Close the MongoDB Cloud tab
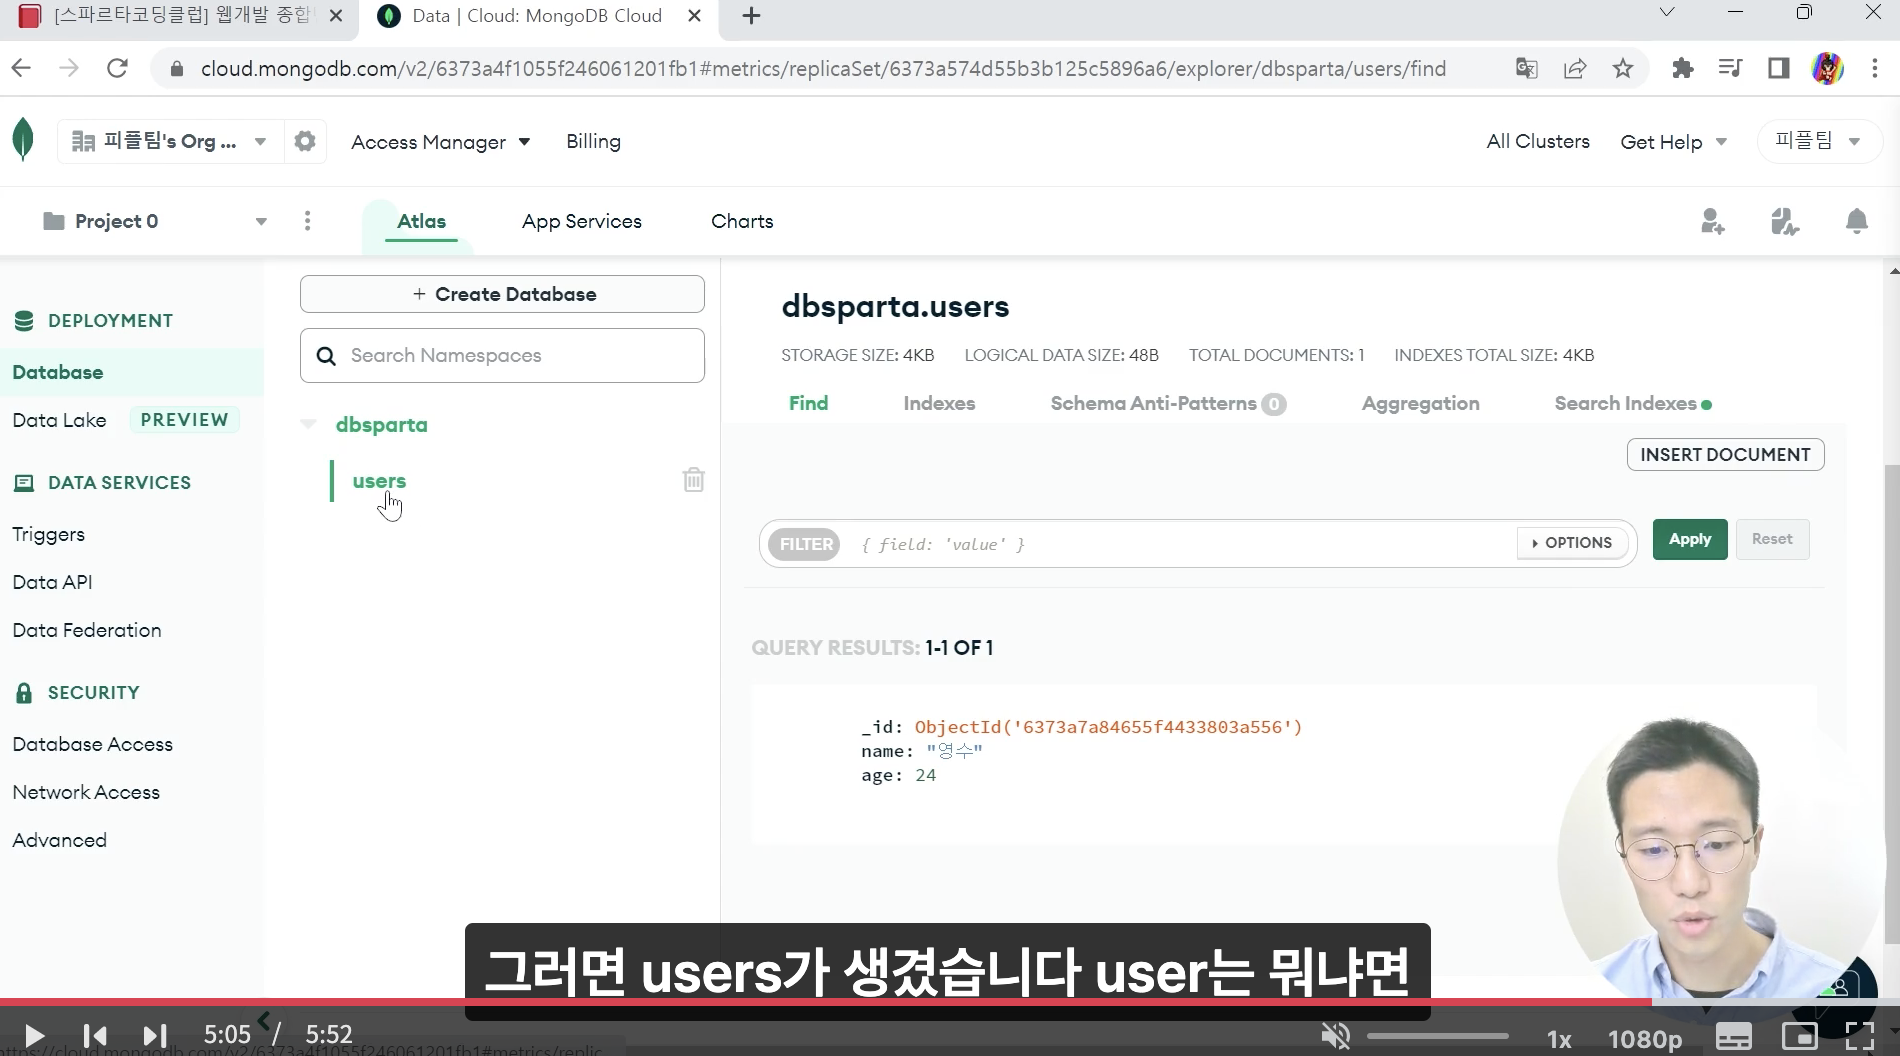Viewport: 1900px width, 1056px height. [694, 16]
